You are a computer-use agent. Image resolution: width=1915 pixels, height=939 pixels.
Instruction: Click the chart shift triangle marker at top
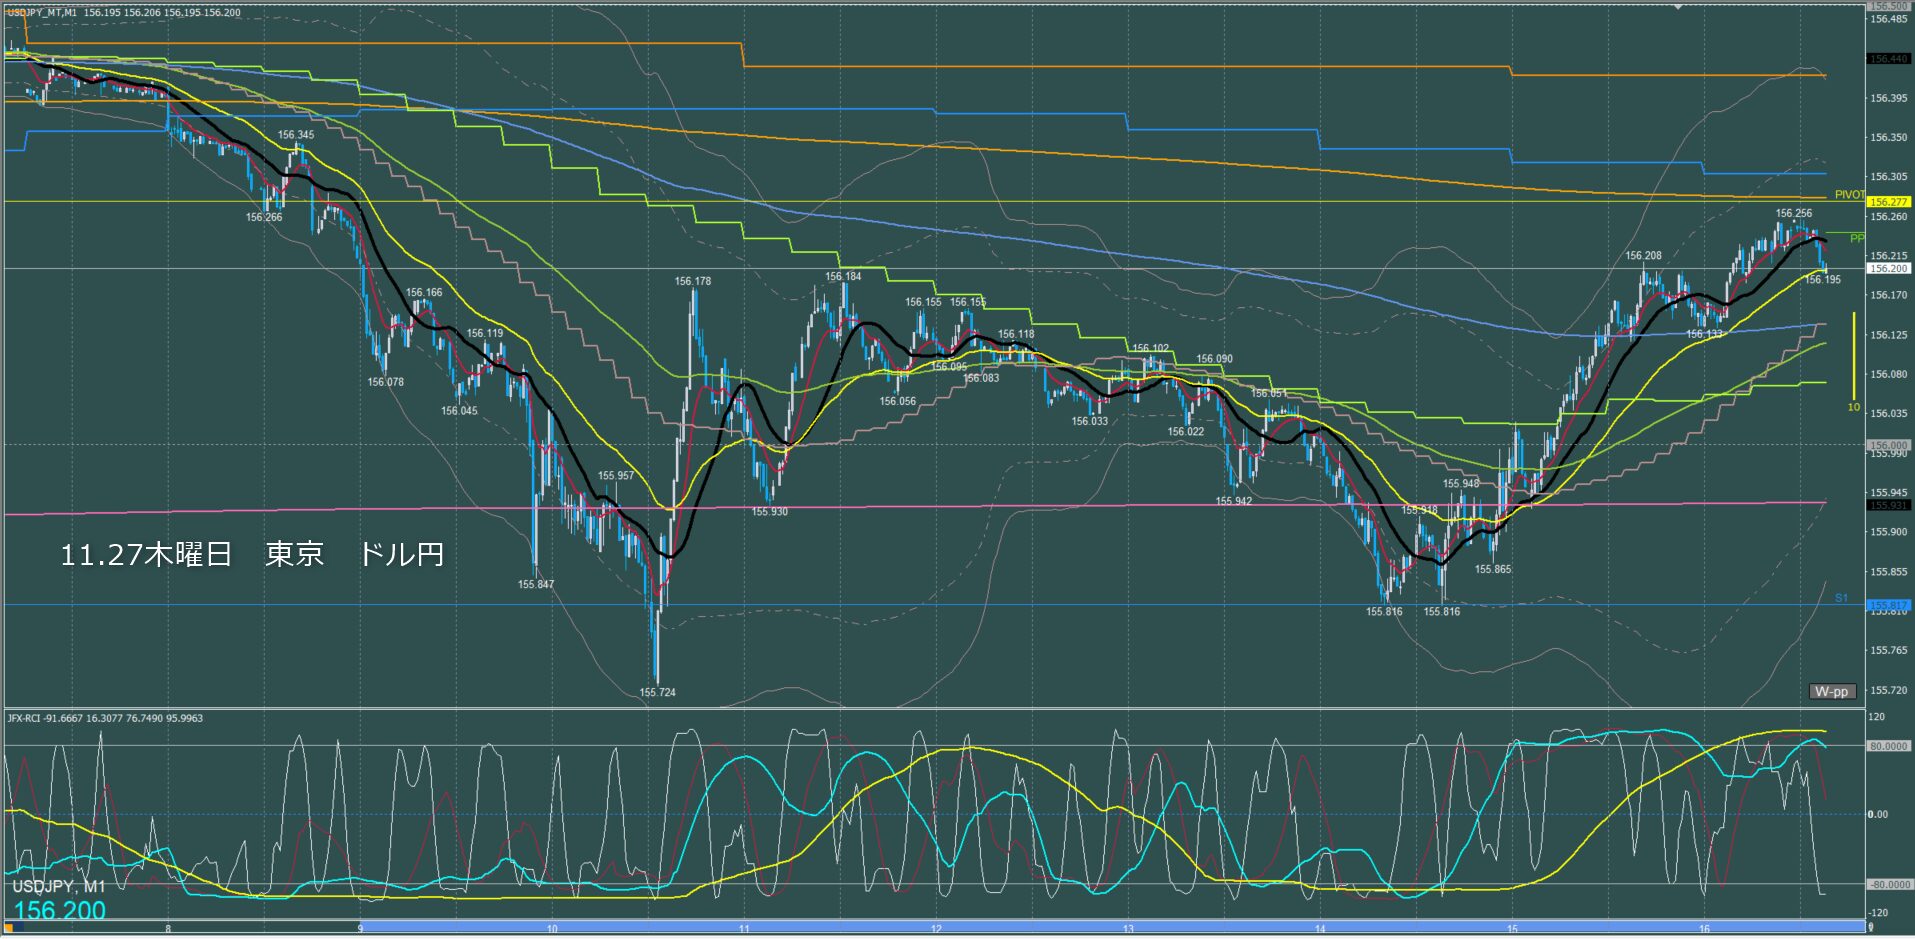(1679, 6)
